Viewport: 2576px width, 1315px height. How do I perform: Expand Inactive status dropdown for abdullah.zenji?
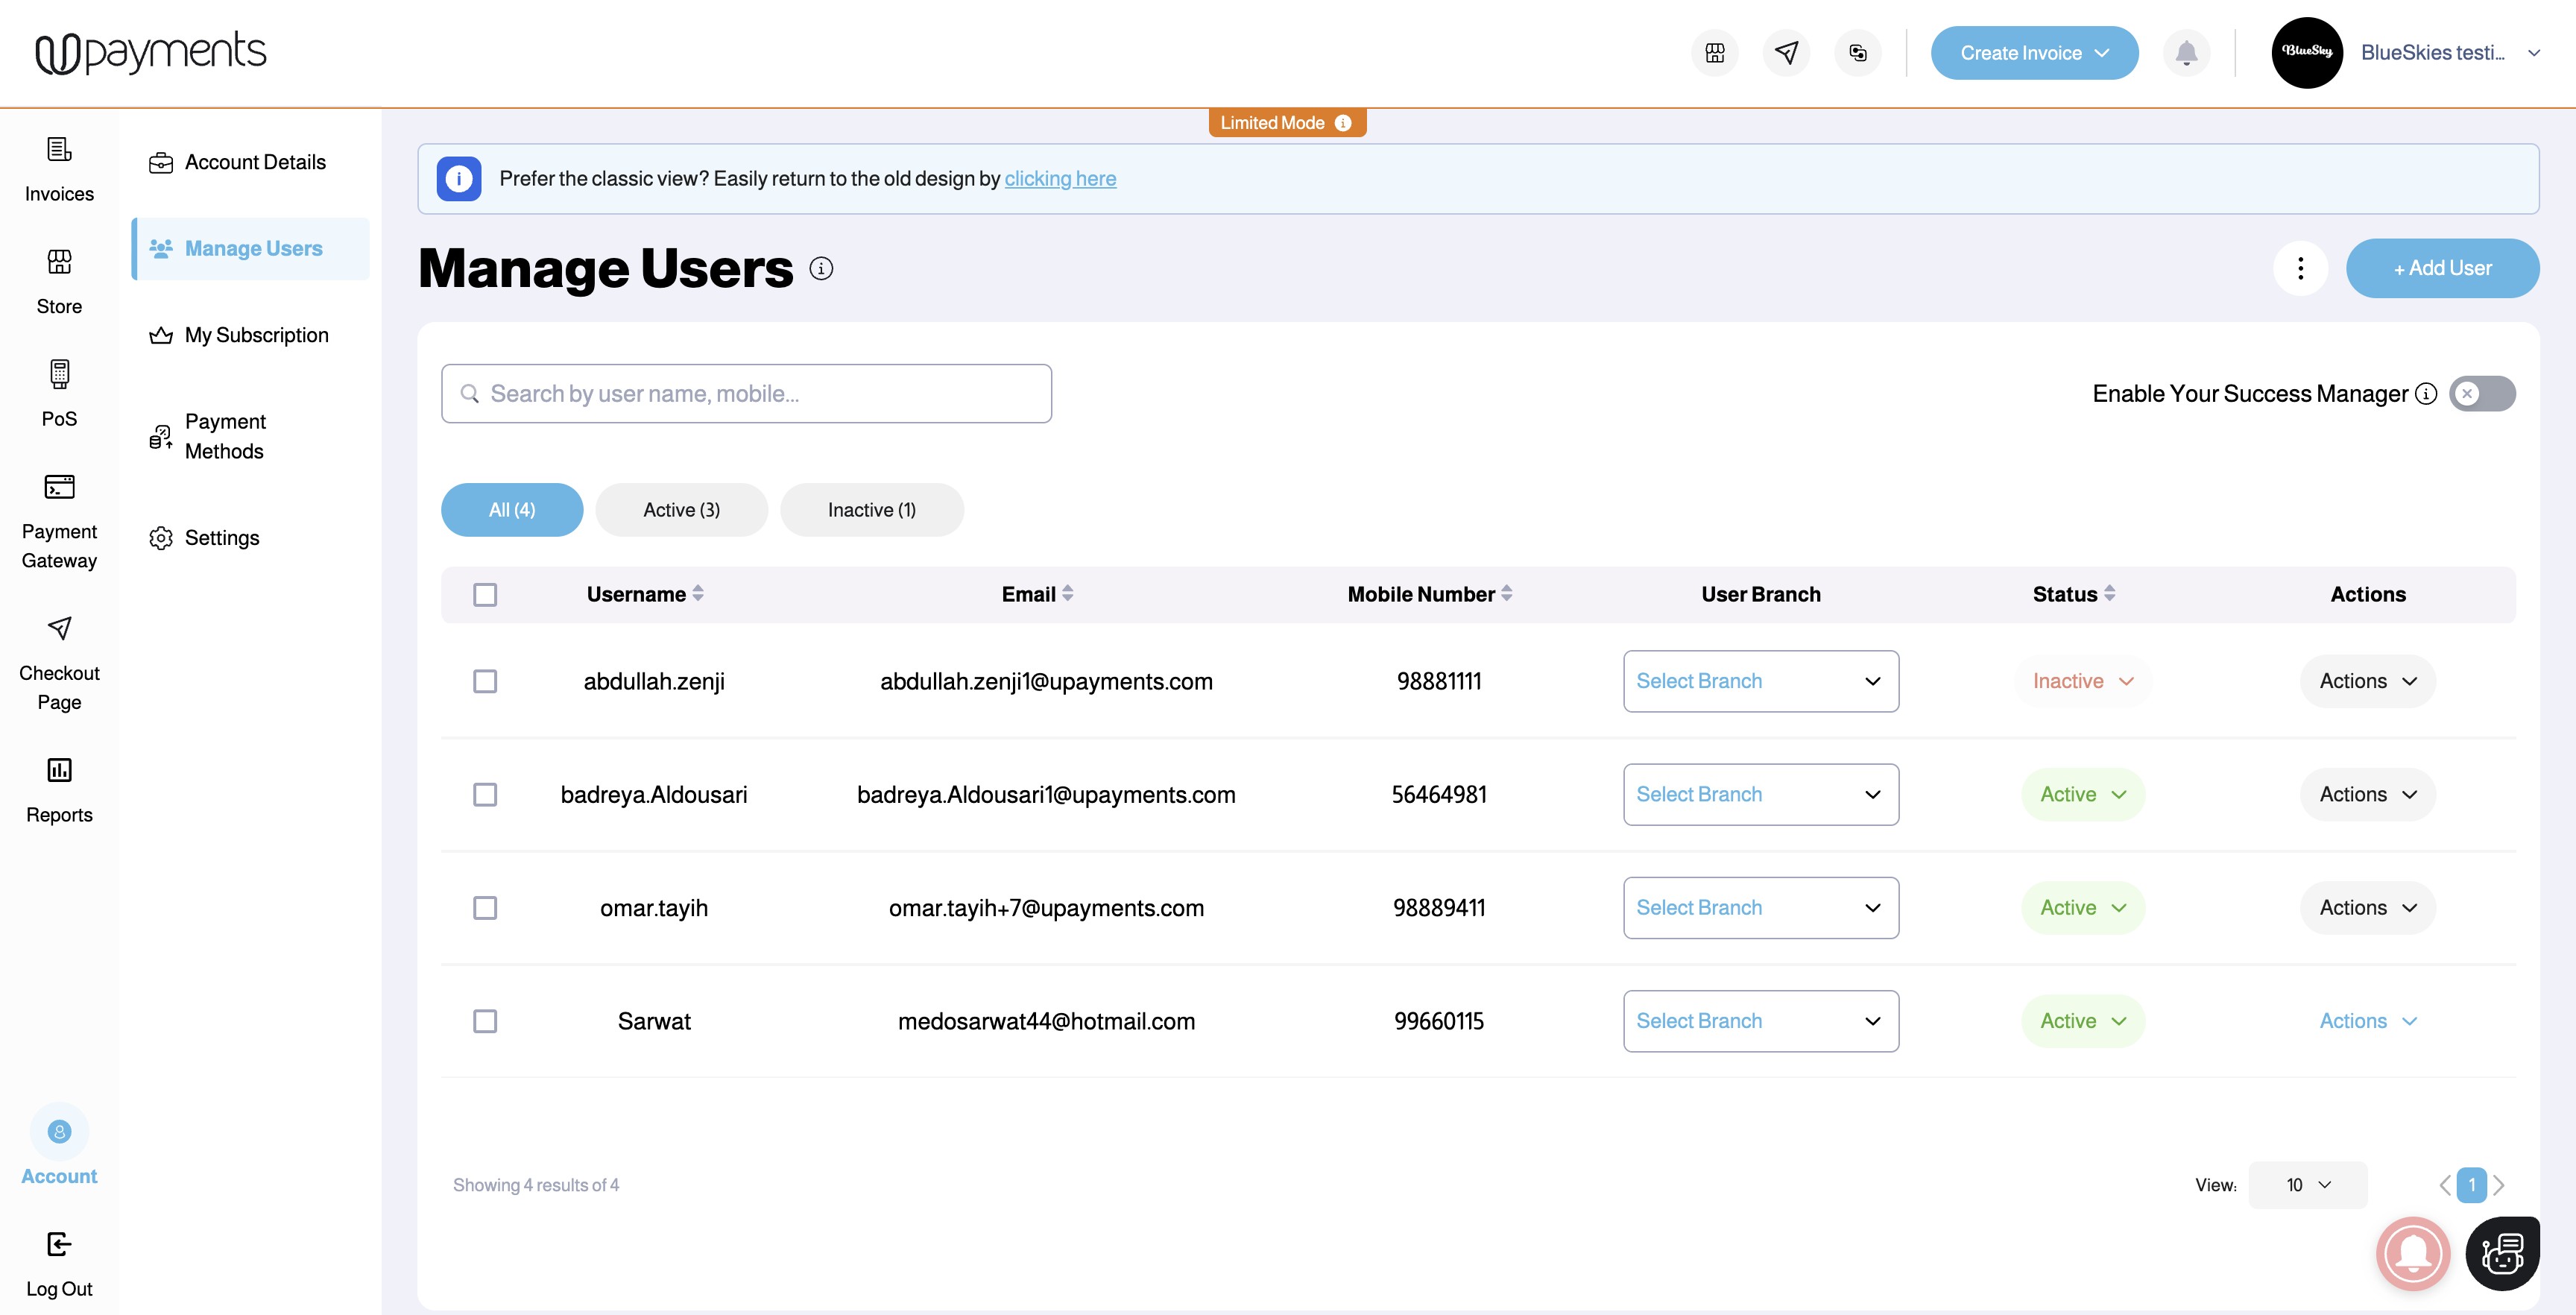2083,682
